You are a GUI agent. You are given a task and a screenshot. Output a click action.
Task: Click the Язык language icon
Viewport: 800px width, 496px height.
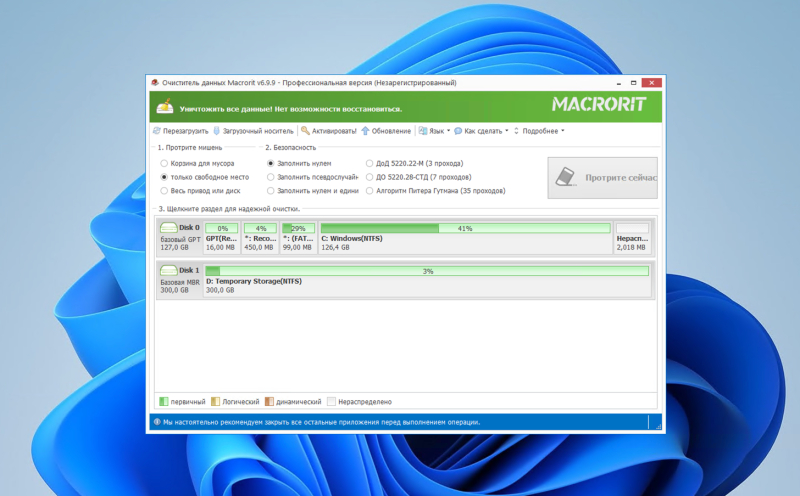[x=423, y=131]
